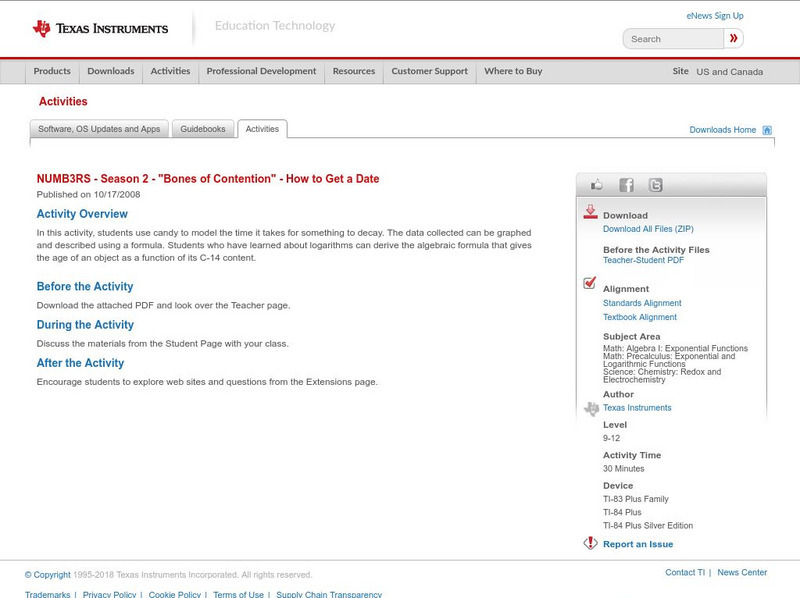Open the Trademarks footer link
The height and width of the screenshot is (598, 800).
pos(47,594)
